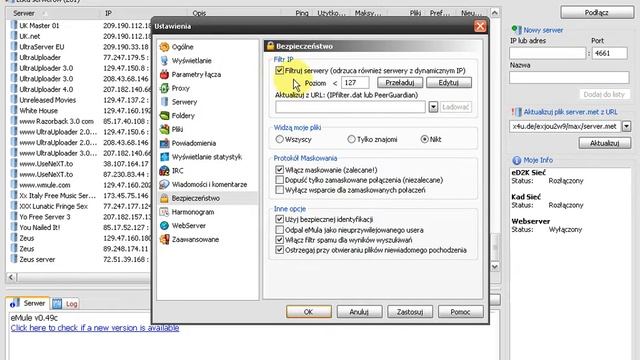Toggle Użyj bezpiecznej identyfikacji checkbox
The width and height of the screenshot is (640, 360).
[x=279, y=219]
